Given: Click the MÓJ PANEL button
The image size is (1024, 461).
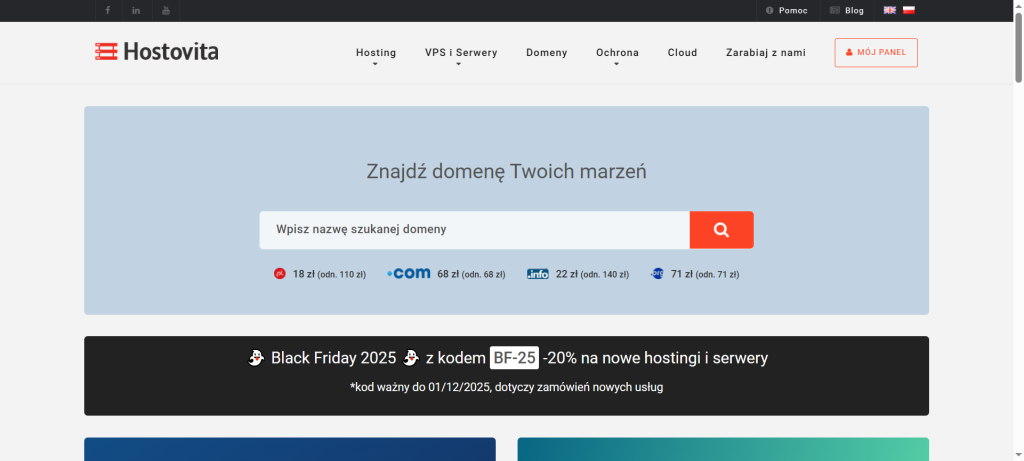Looking at the screenshot, I should pyautogui.click(x=876, y=52).
